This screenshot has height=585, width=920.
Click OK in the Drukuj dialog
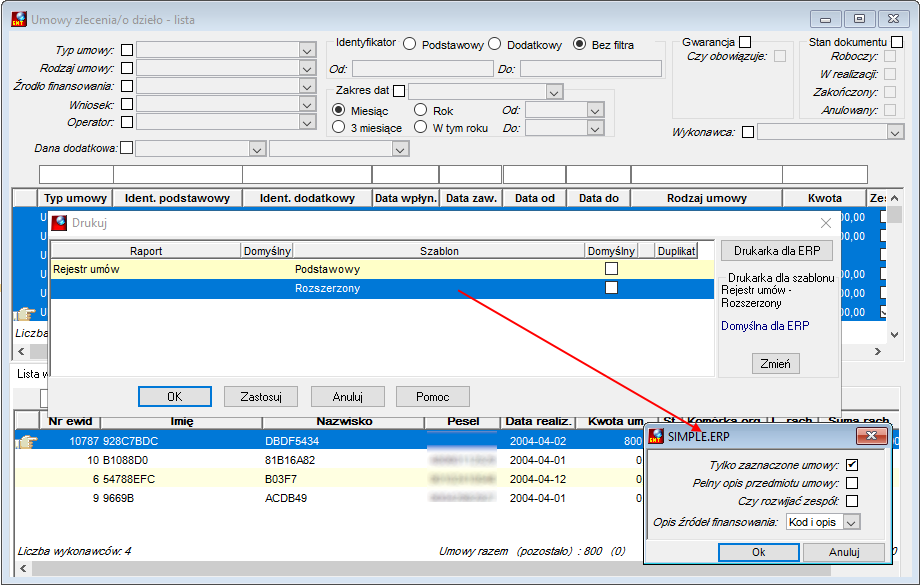click(175, 397)
